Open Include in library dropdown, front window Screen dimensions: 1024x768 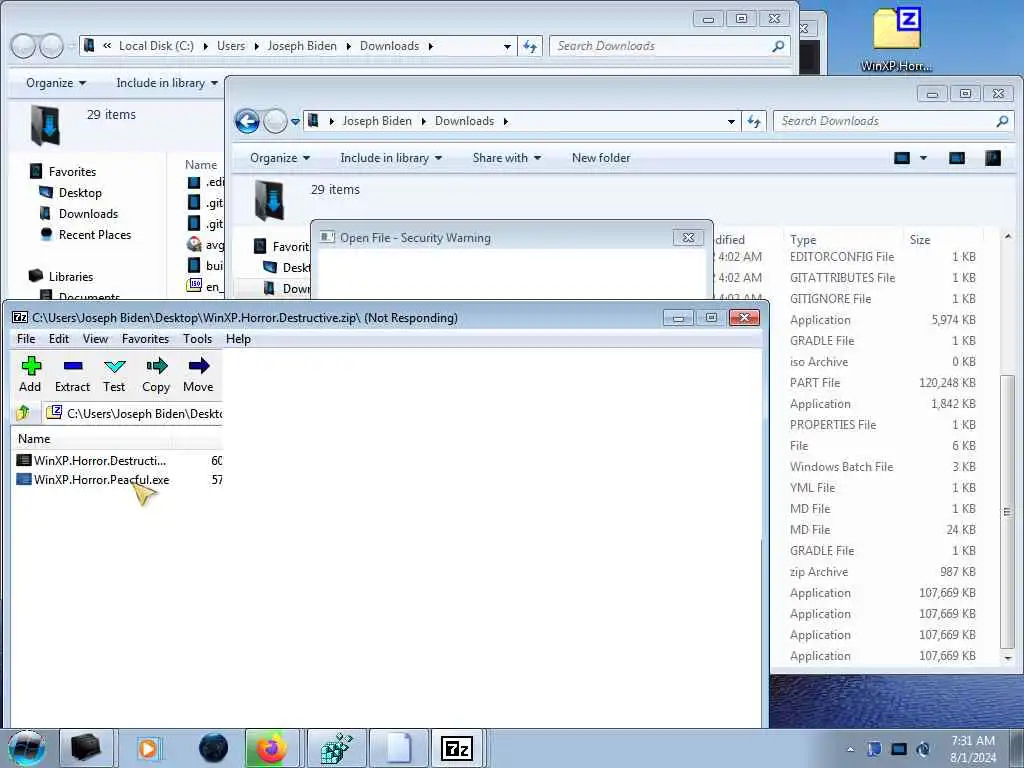coord(391,158)
